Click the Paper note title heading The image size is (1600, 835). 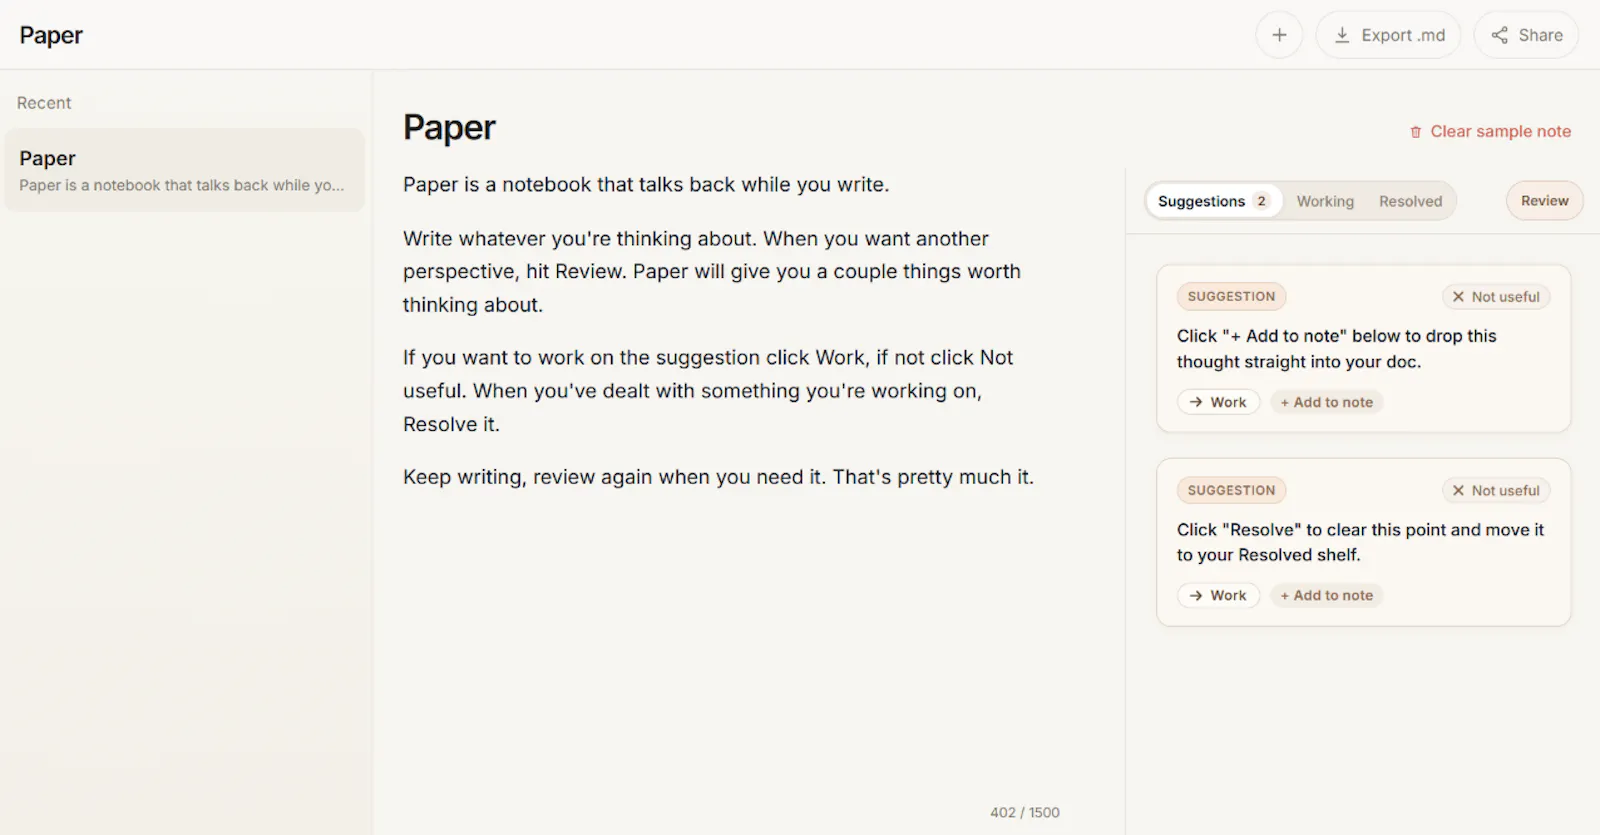(x=449, y=128)
